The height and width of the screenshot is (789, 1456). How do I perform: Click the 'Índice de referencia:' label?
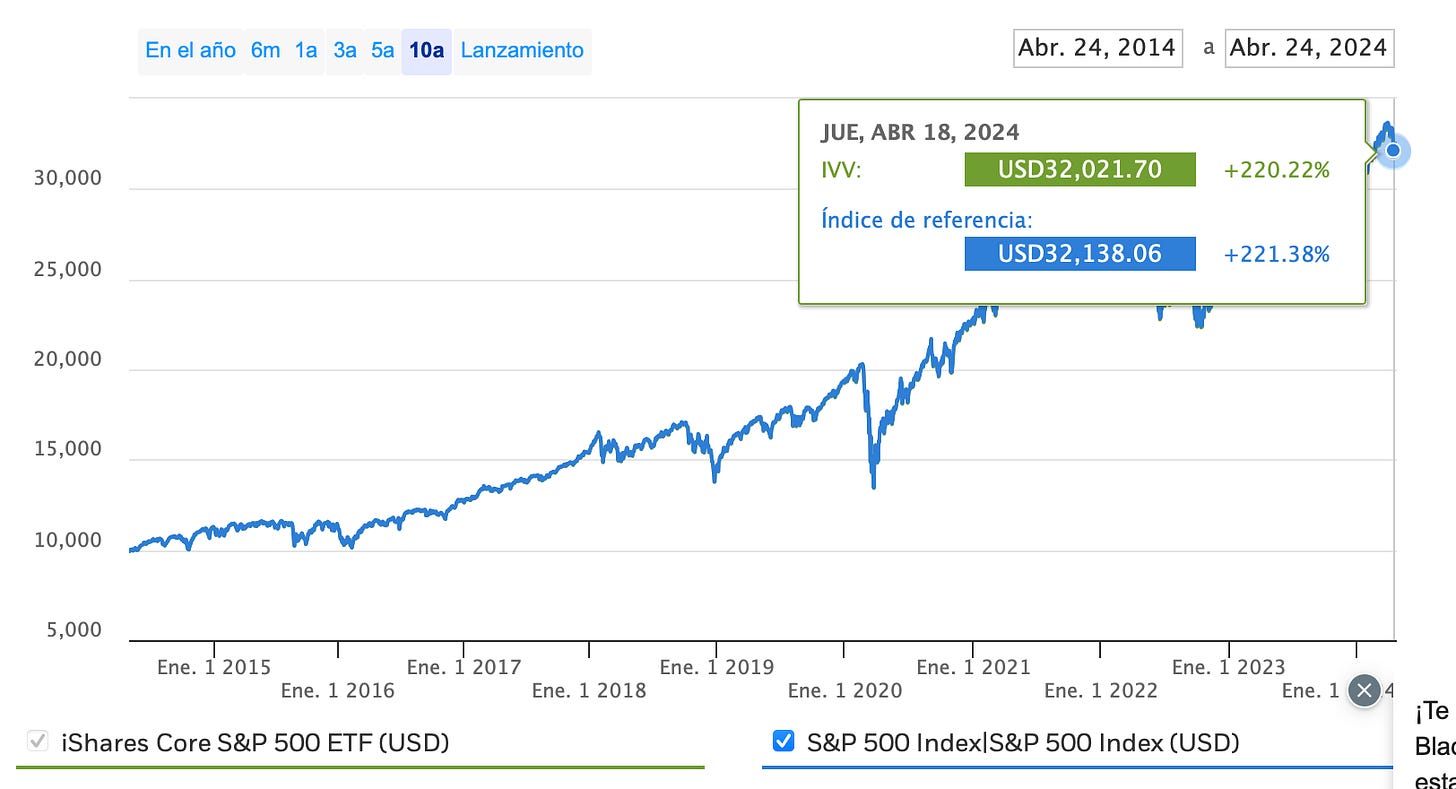(926, 220)
